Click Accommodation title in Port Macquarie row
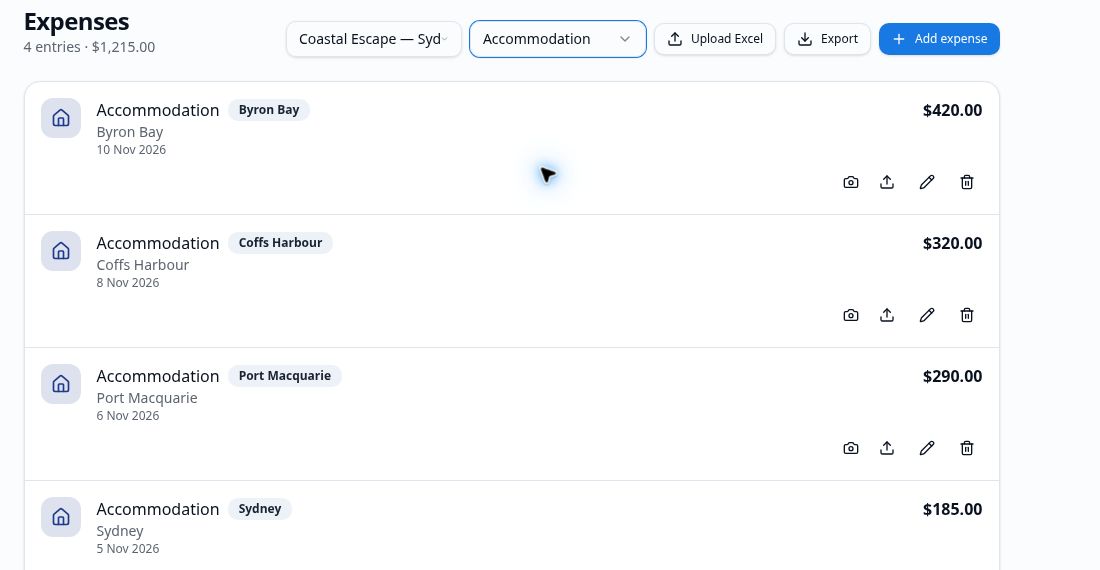 pos(158,376)
